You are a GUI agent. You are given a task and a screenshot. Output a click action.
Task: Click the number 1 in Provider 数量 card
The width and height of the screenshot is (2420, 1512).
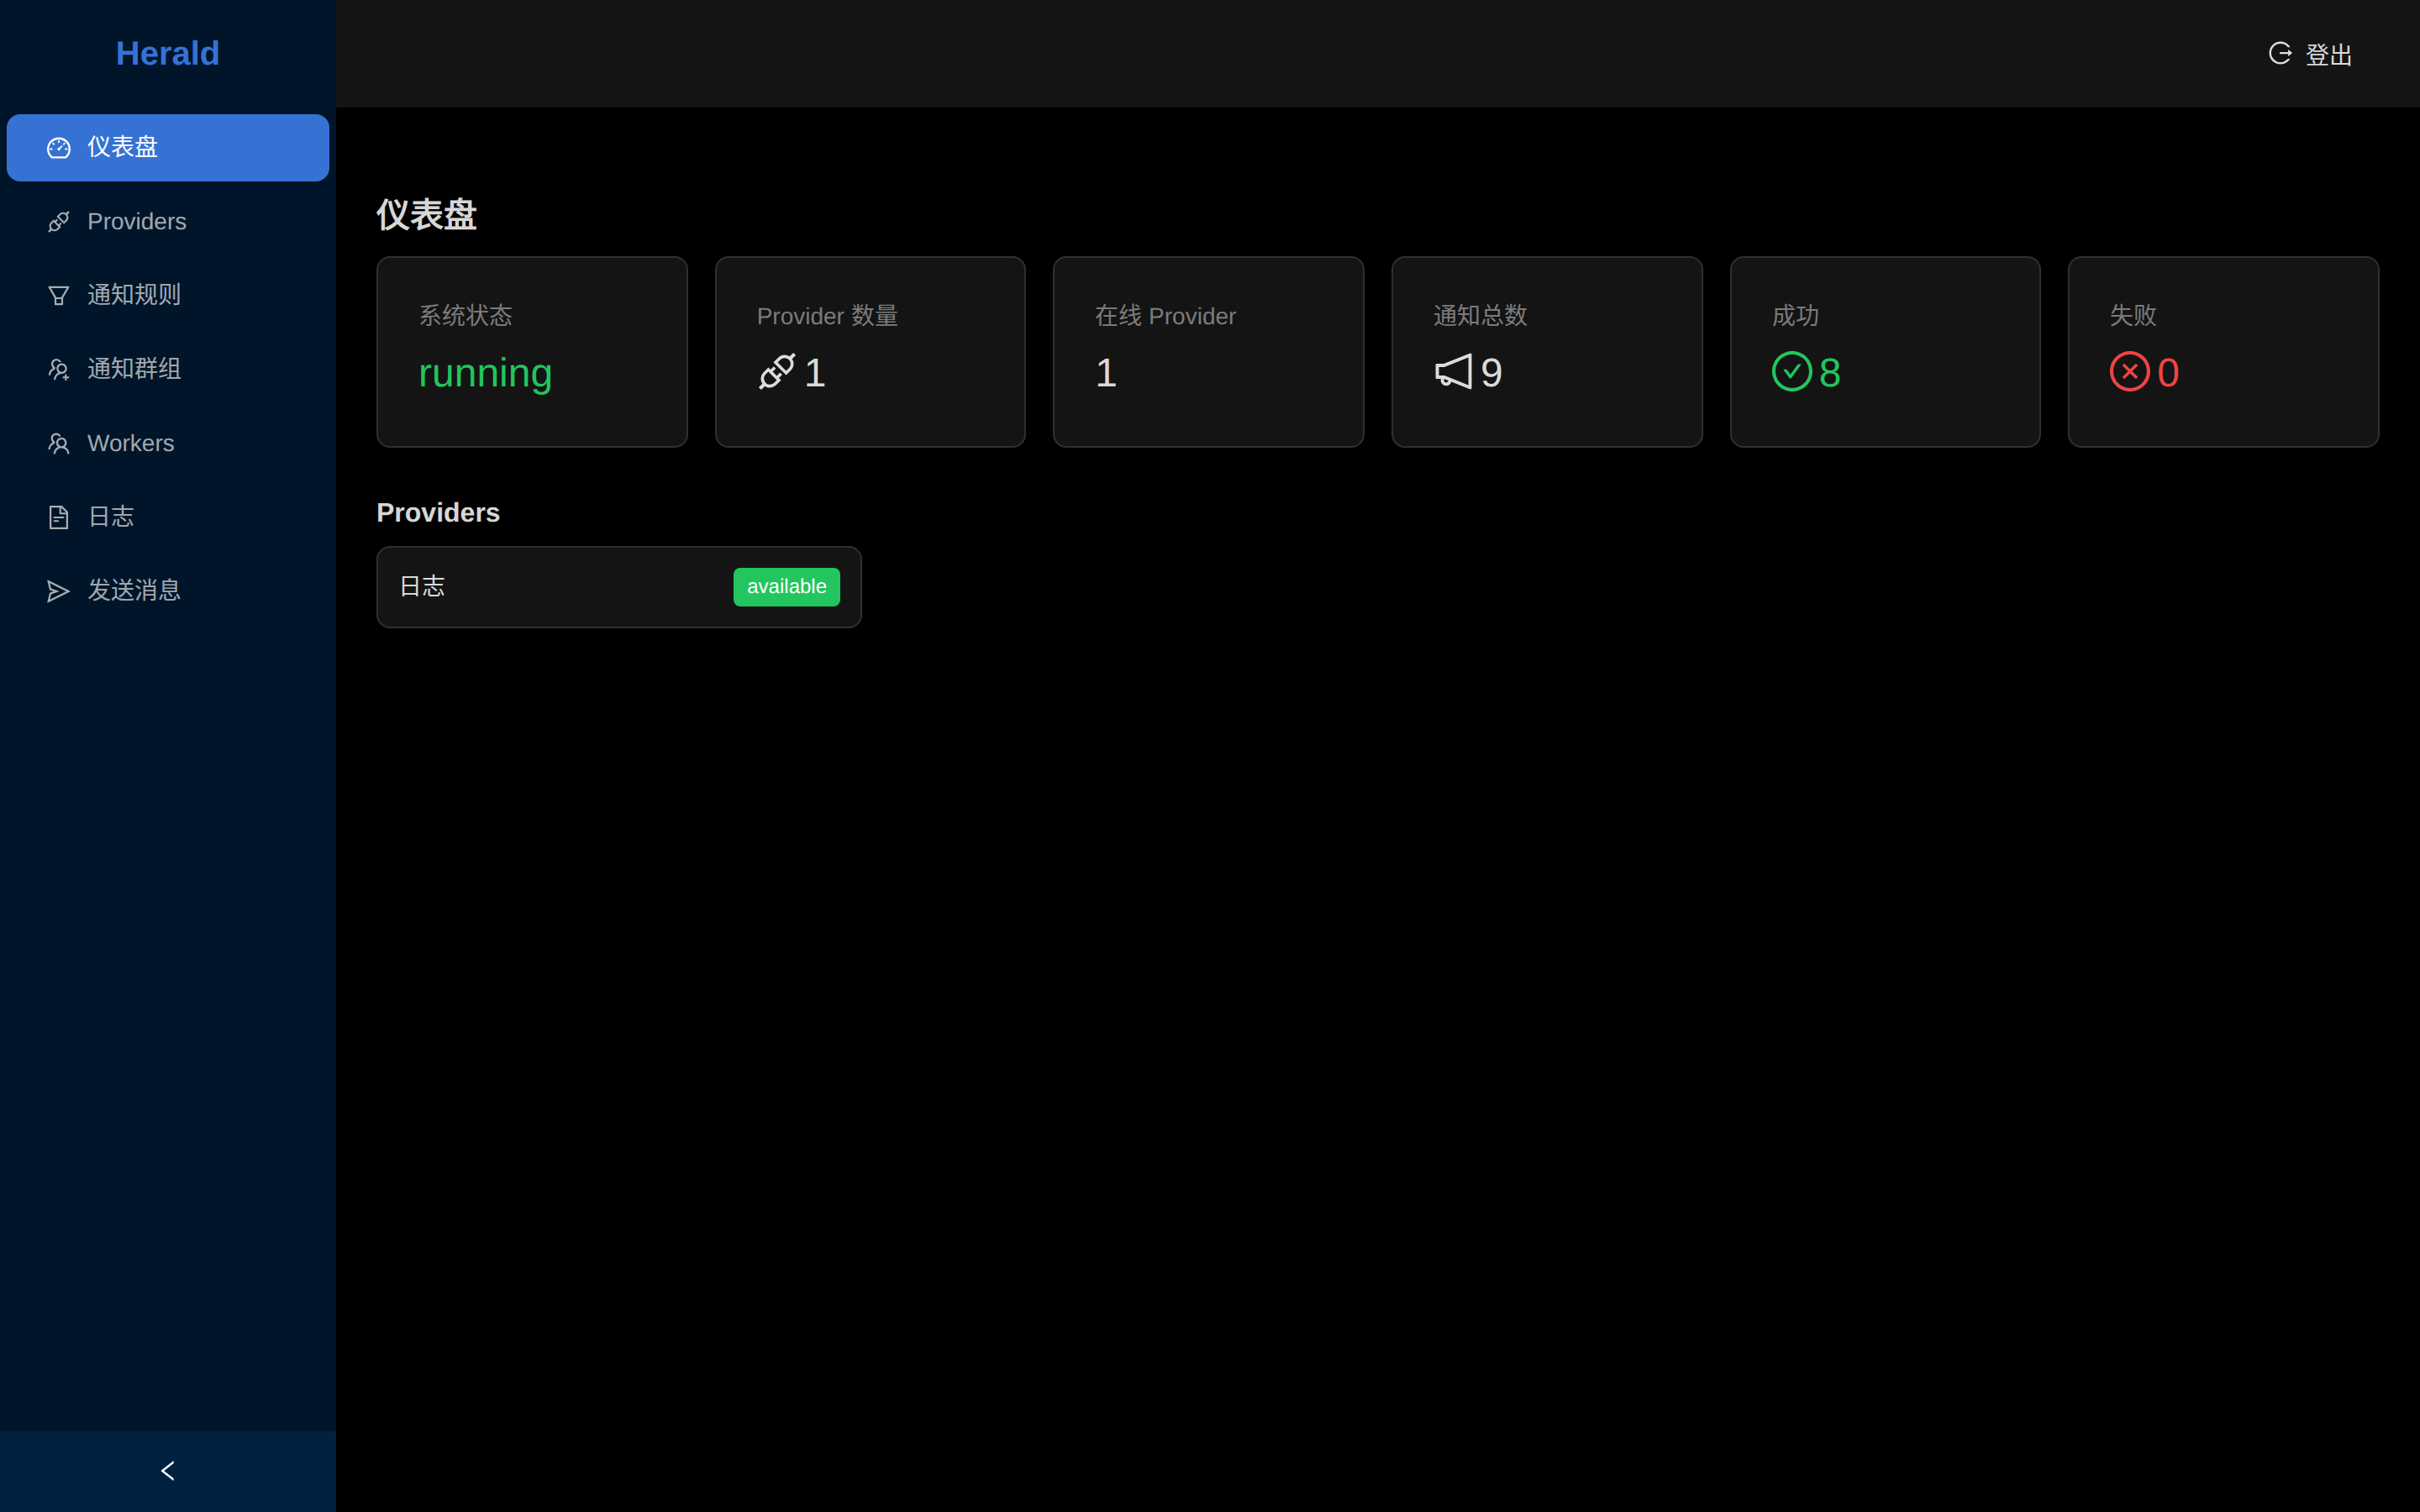(815, 373)
